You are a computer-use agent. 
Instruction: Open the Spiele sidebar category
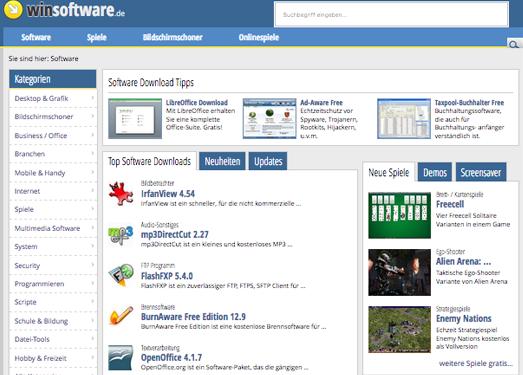coord(24,210)
